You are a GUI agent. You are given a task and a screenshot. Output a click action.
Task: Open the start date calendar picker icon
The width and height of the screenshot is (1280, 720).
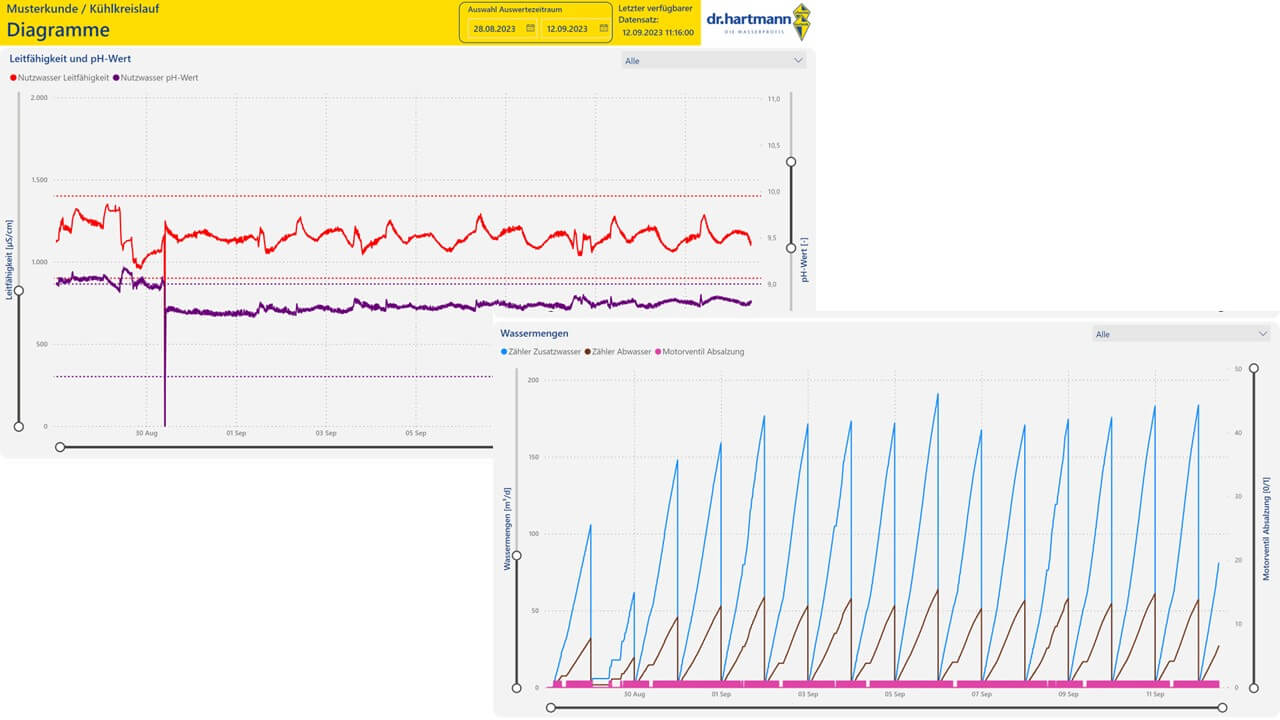click(x=530, y=28)
